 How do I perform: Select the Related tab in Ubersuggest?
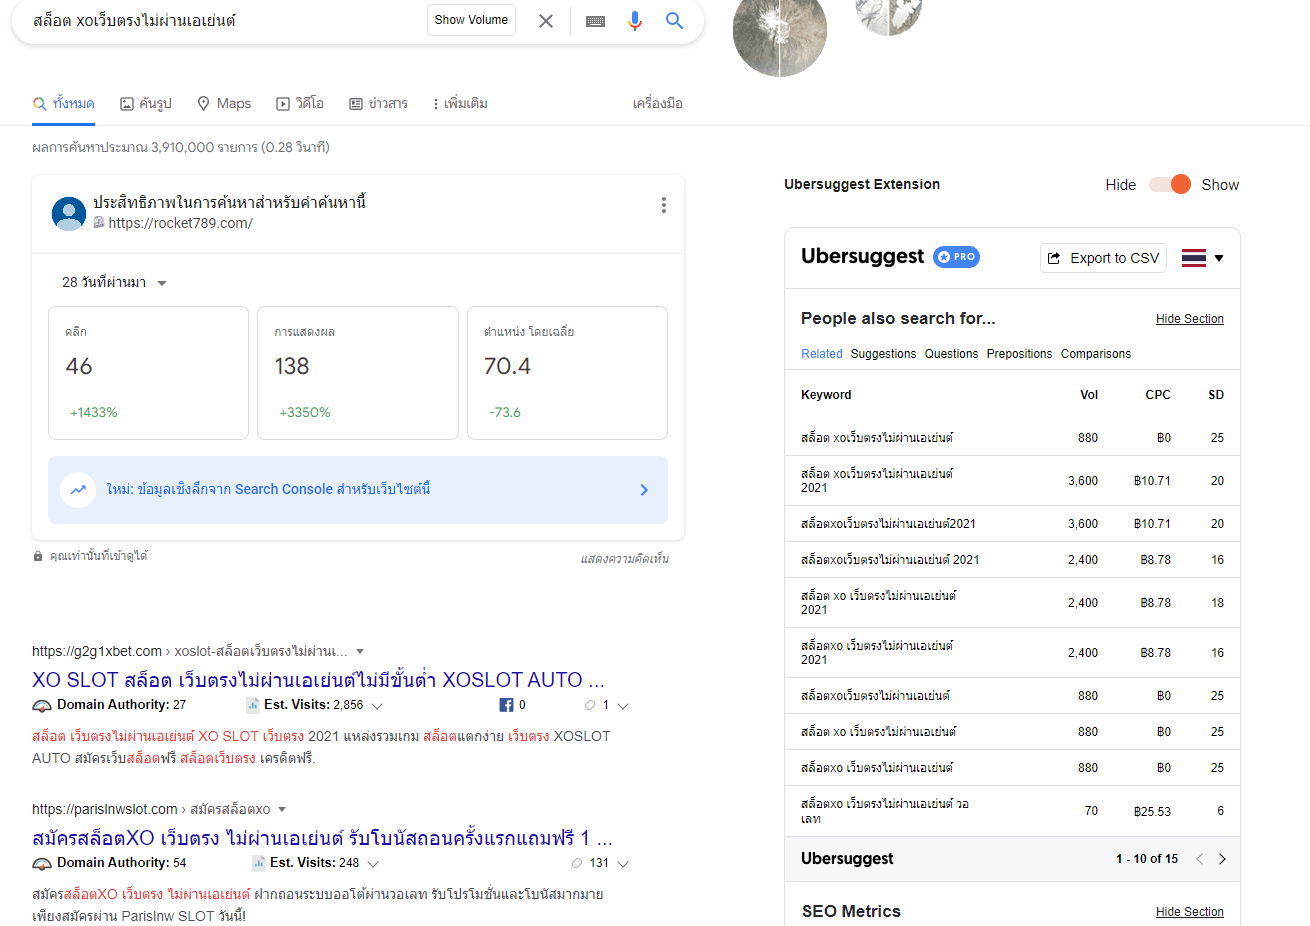pyautogui.click(x=822, y=354)
